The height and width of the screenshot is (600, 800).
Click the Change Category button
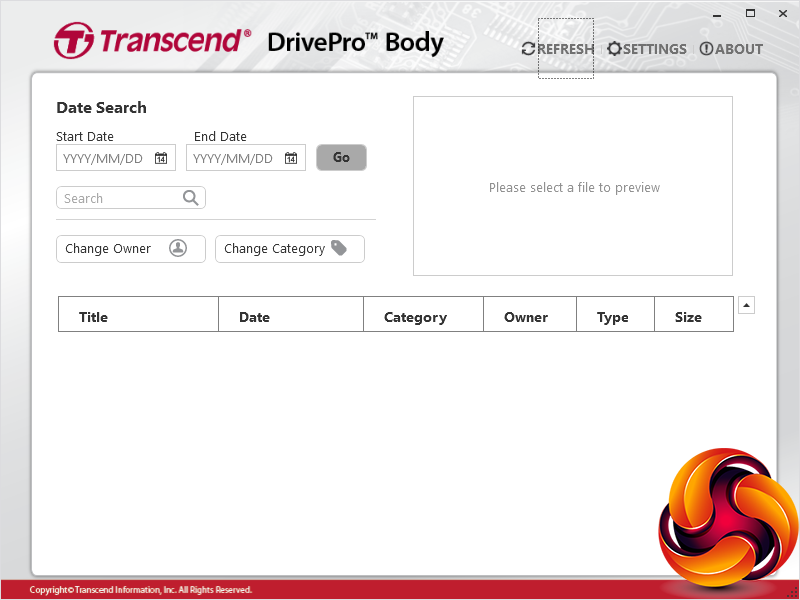290,248
